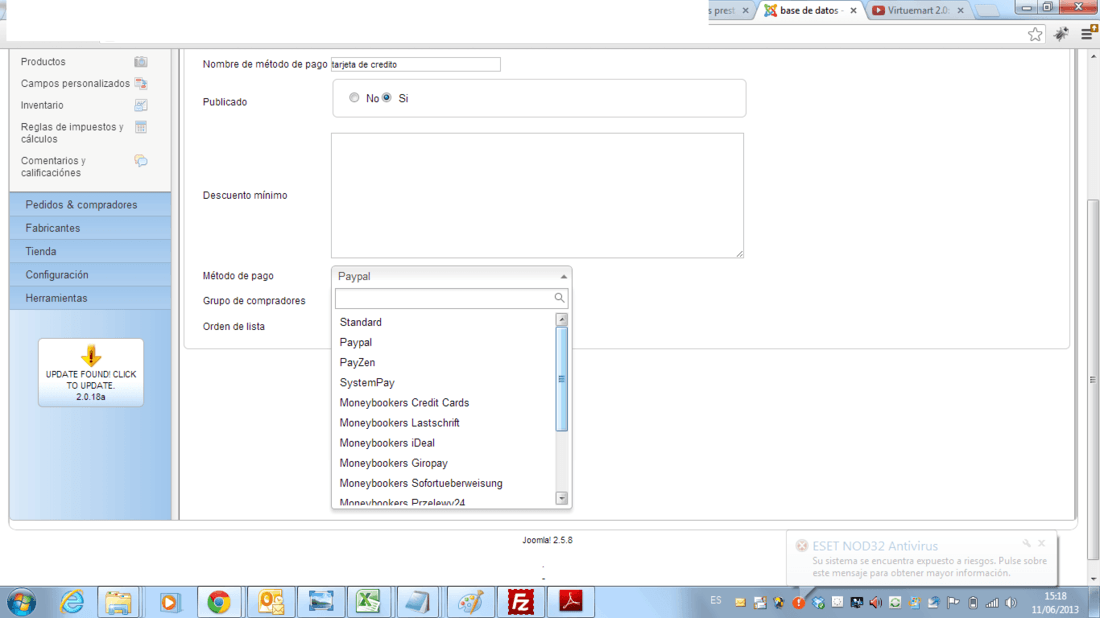Click the network signal tray icon

992,602
